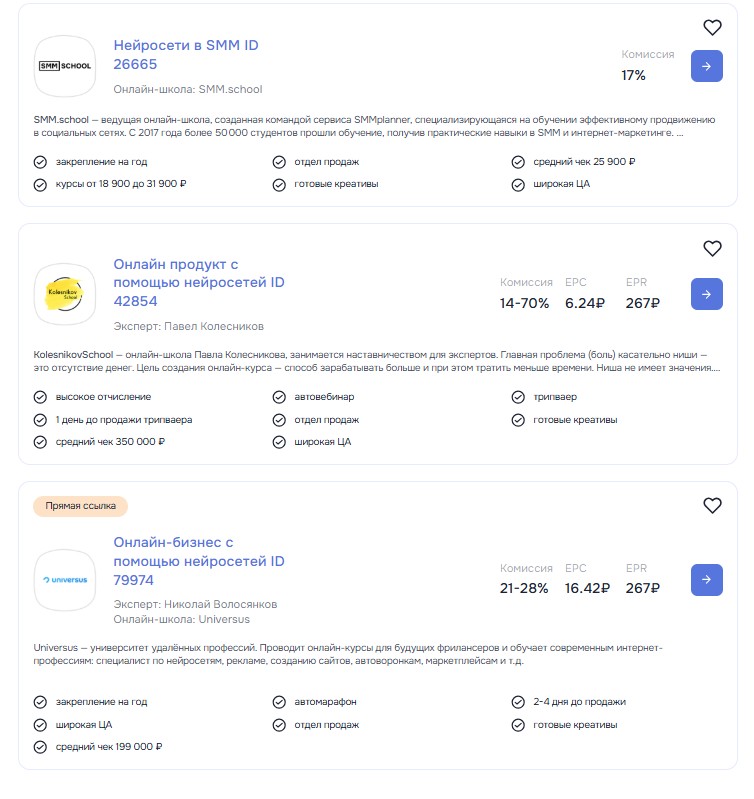Click check icon beside 2-4 дня до продажи
The height and width of the screenshot is (799, 754).
click(517, 702)
